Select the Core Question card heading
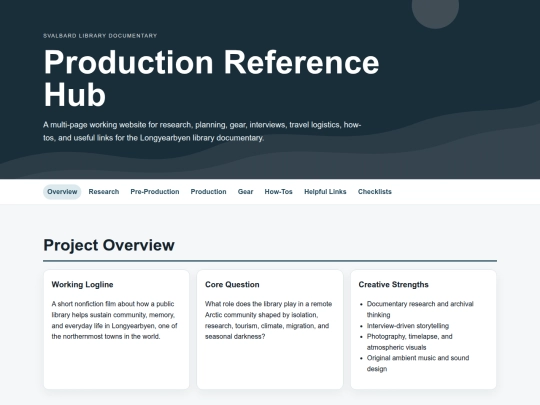 [232, 284]
